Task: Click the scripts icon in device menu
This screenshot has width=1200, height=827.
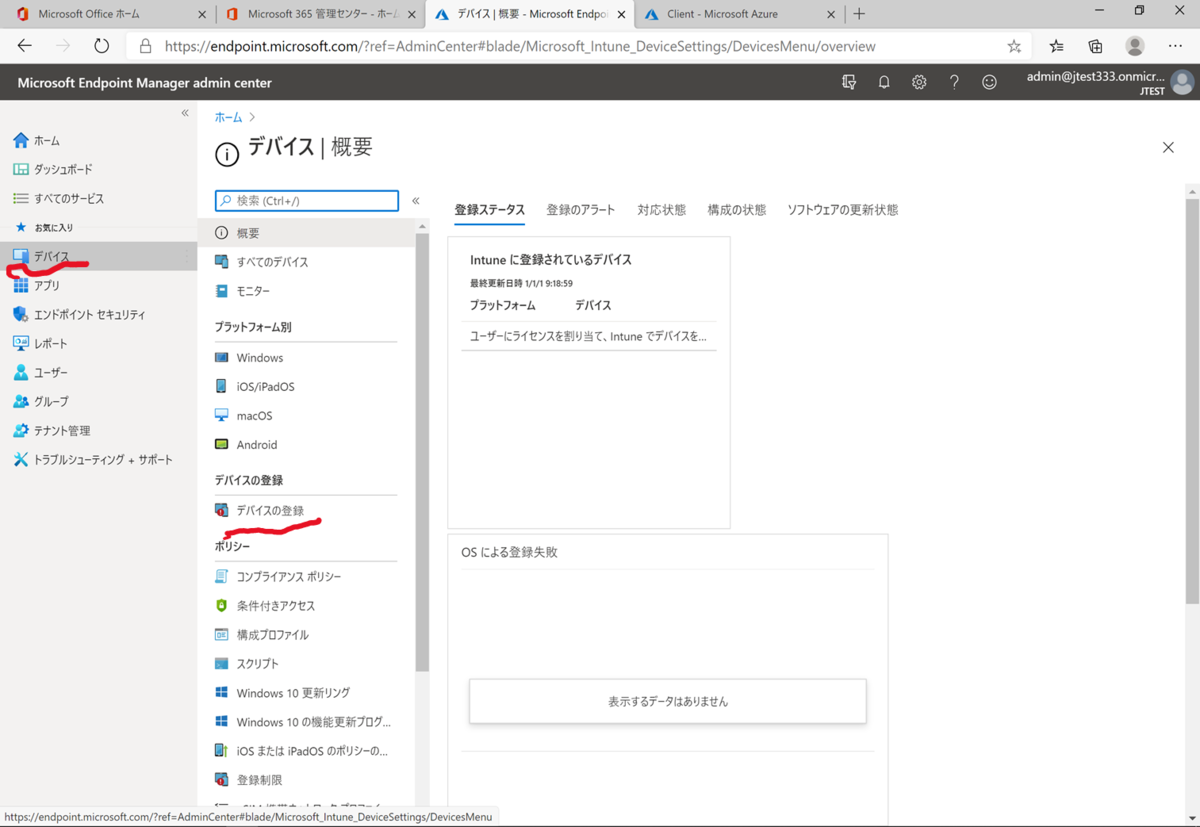Action: coord(222,664)
